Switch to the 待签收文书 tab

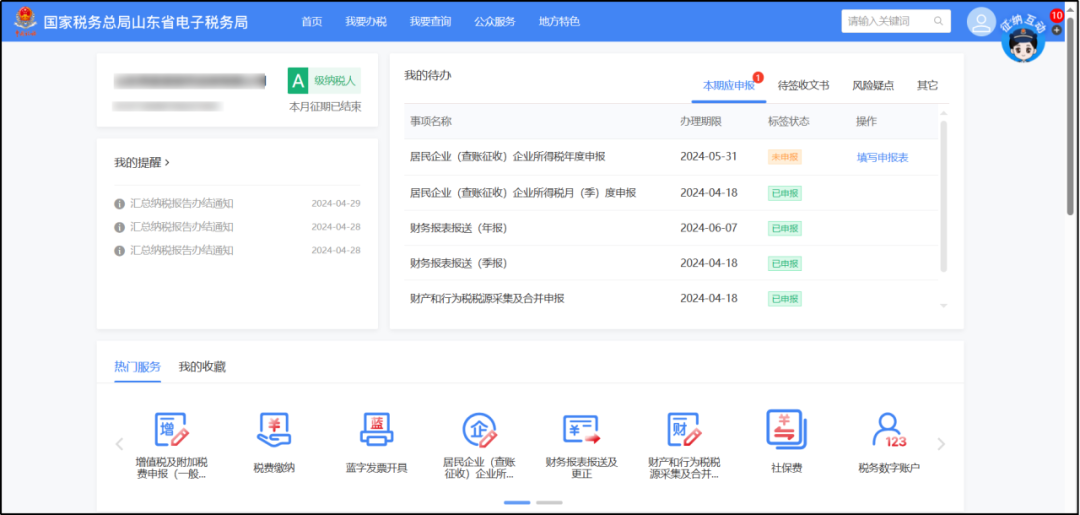803,86
